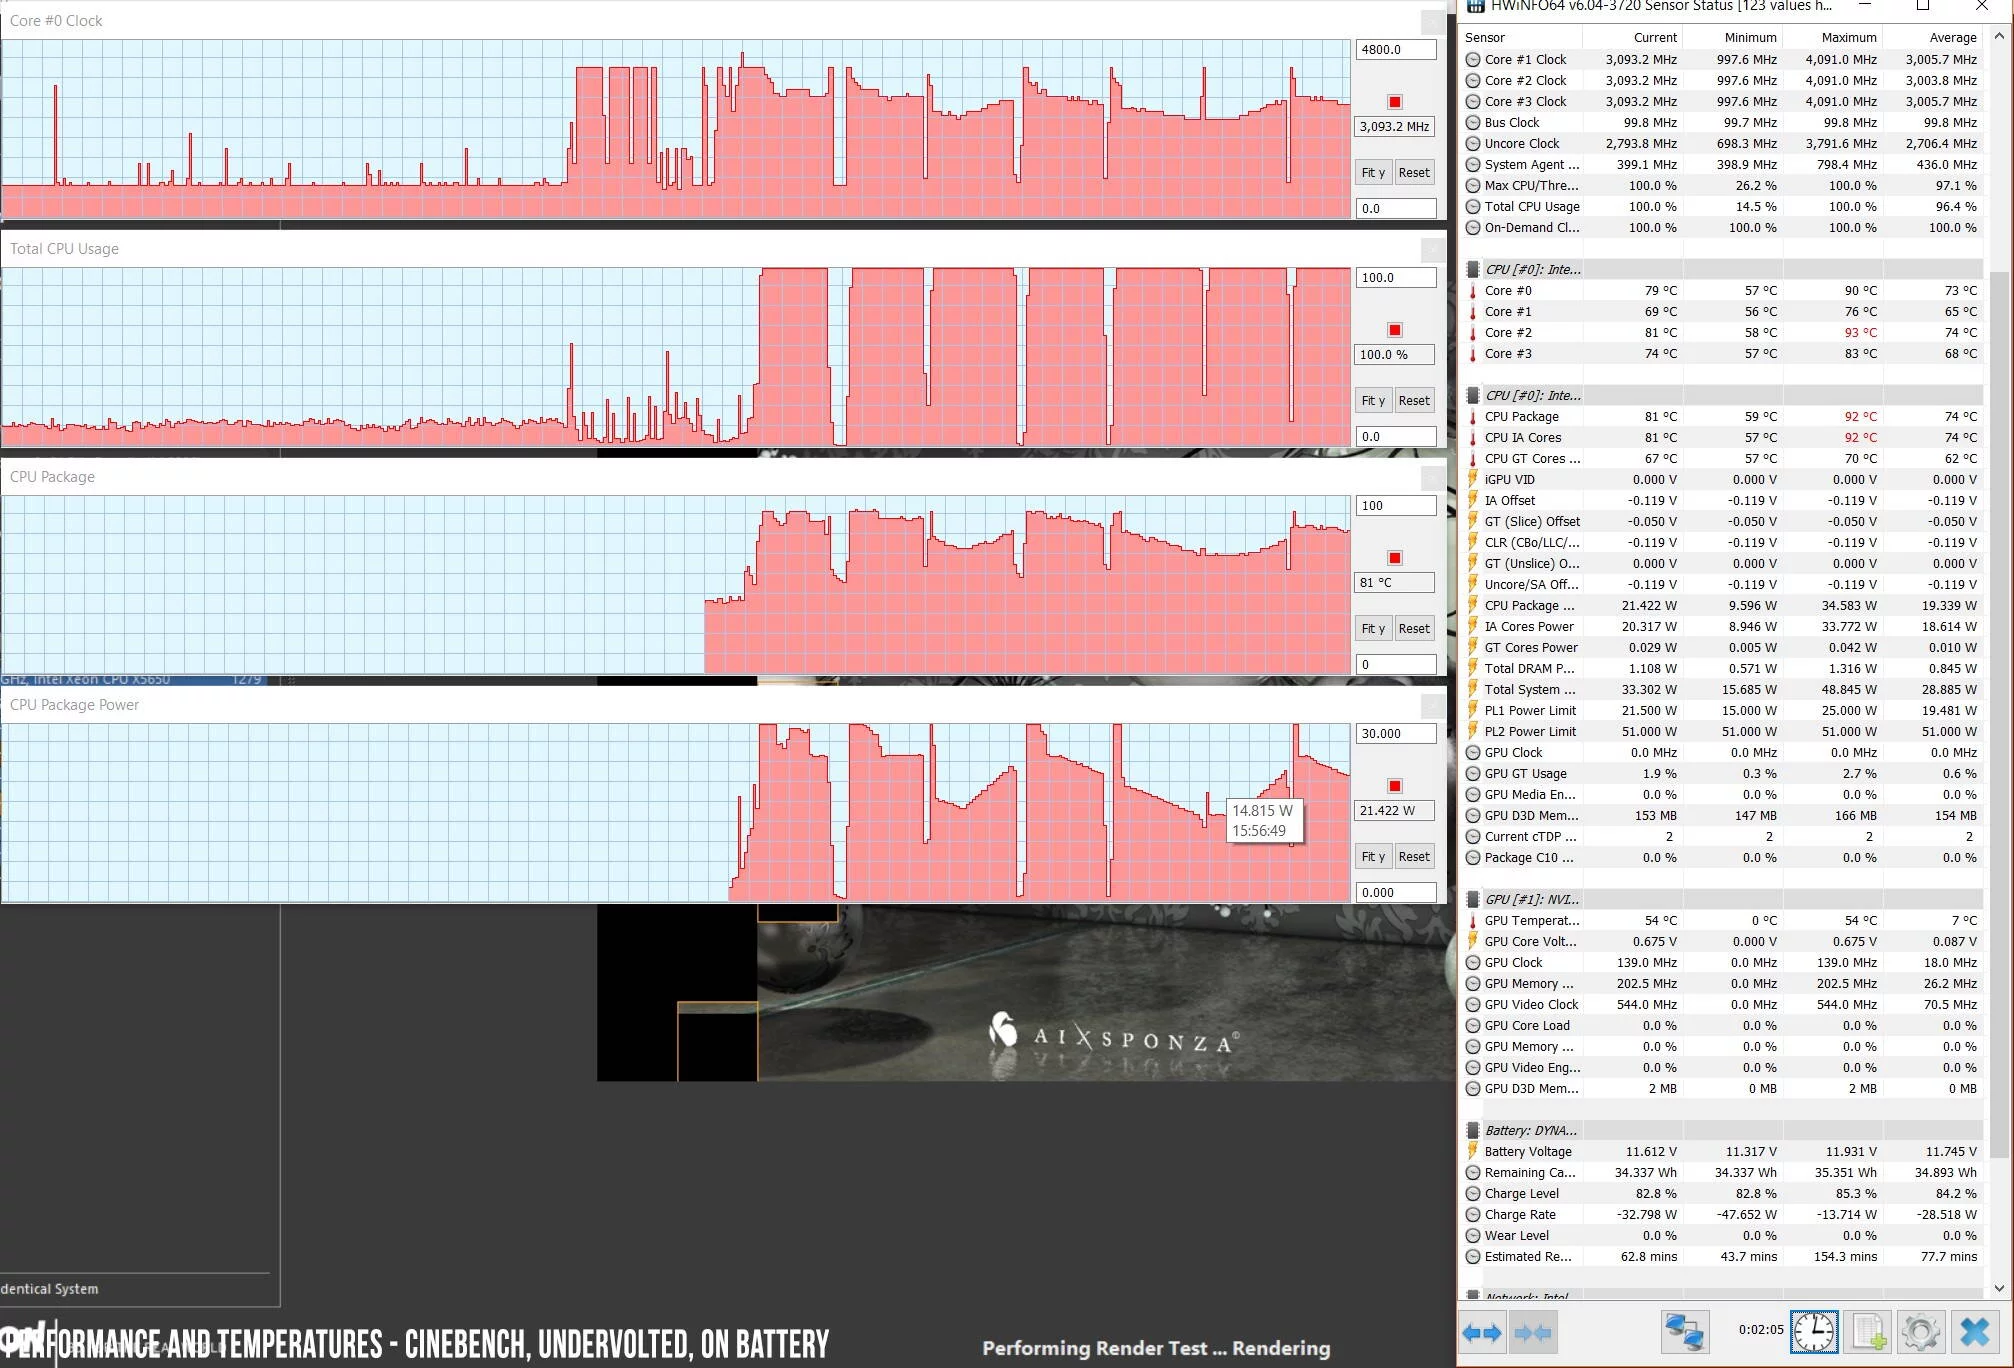Click the 0 minimum field of CPU Package graph

click(x=1396, y=664)
